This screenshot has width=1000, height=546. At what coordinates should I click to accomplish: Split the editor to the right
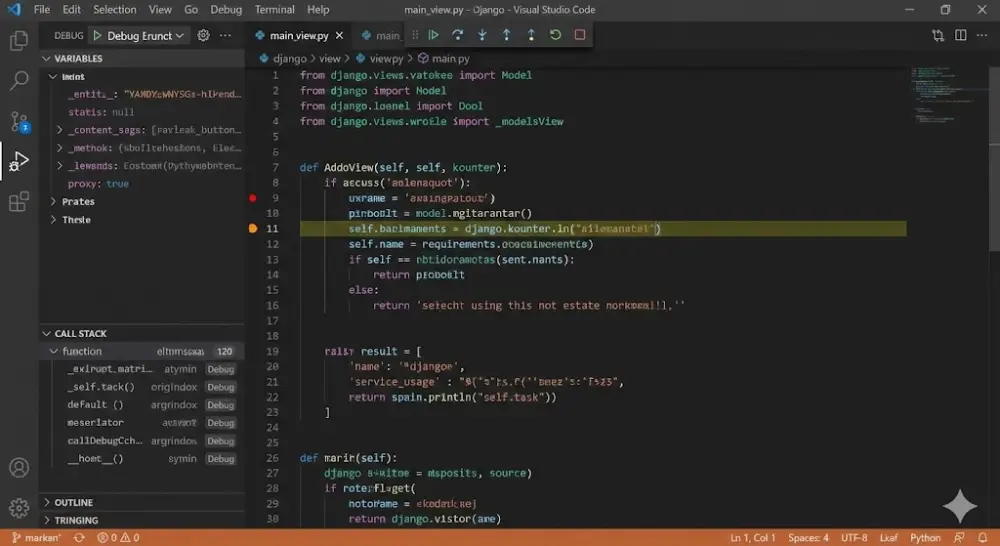pos(960,36)
